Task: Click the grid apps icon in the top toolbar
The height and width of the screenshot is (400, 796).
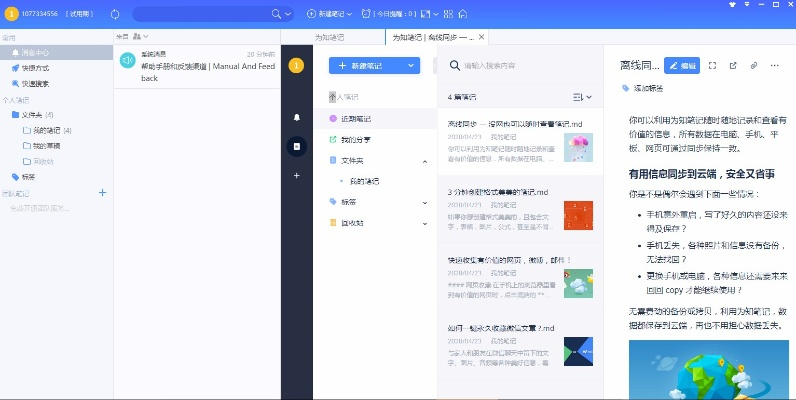Action: point(448,14)
